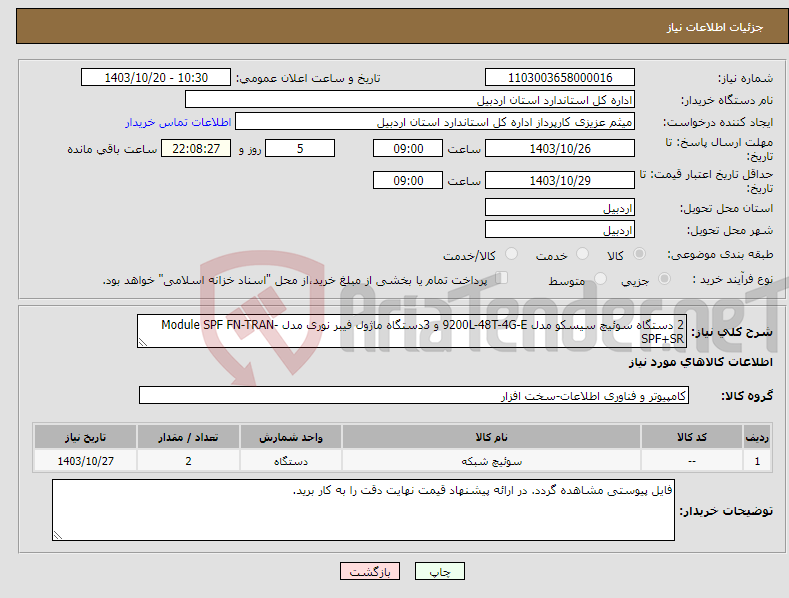Image resolution: width=789 pixels, height=598 pixels.
Task: Click the description textarea resize grip
Action: 143,342
